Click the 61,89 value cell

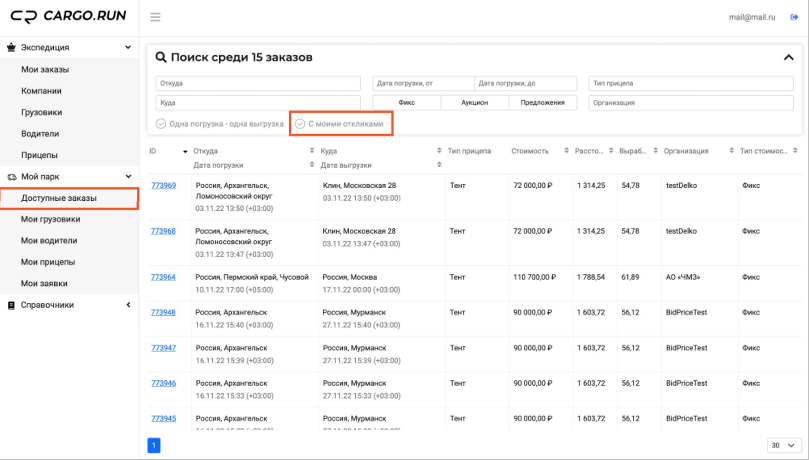(630, 277)
